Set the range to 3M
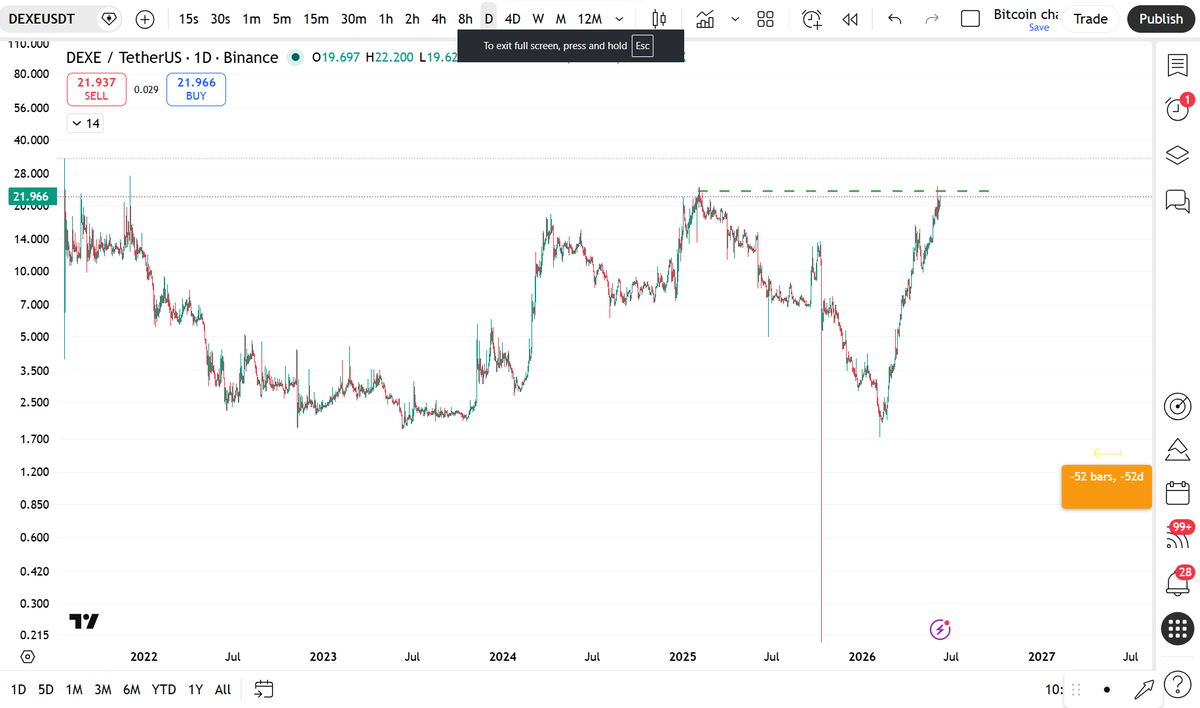This screenshot has height=708, width=1200. point(102,689)
